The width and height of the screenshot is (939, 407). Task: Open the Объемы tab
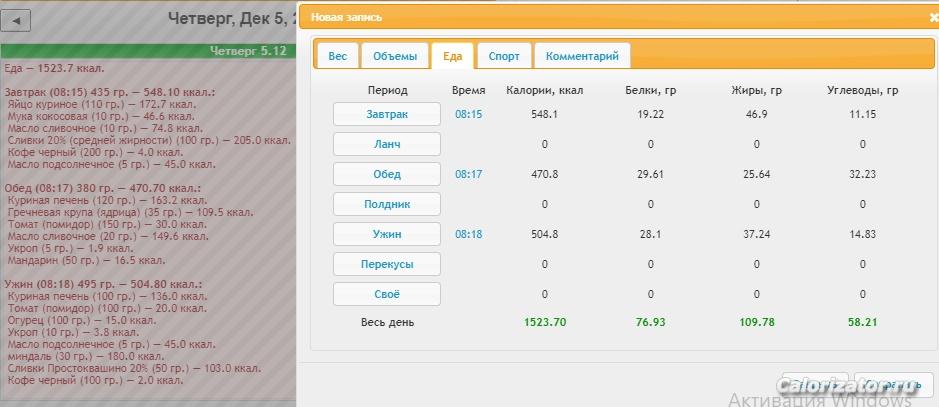(394, 56)
